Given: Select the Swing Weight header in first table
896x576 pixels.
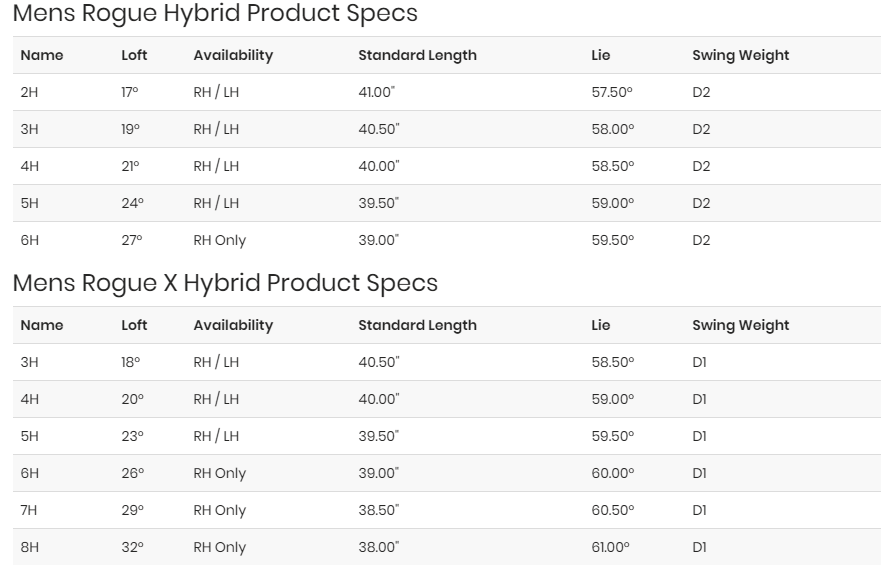Looking at the screenshot, I should 741,55.
